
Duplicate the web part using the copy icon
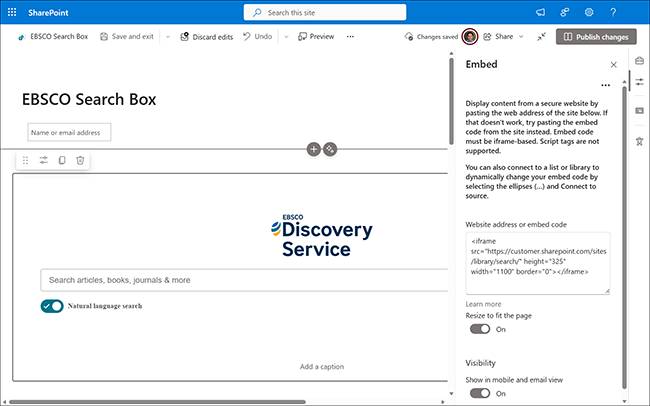(62, 160)
